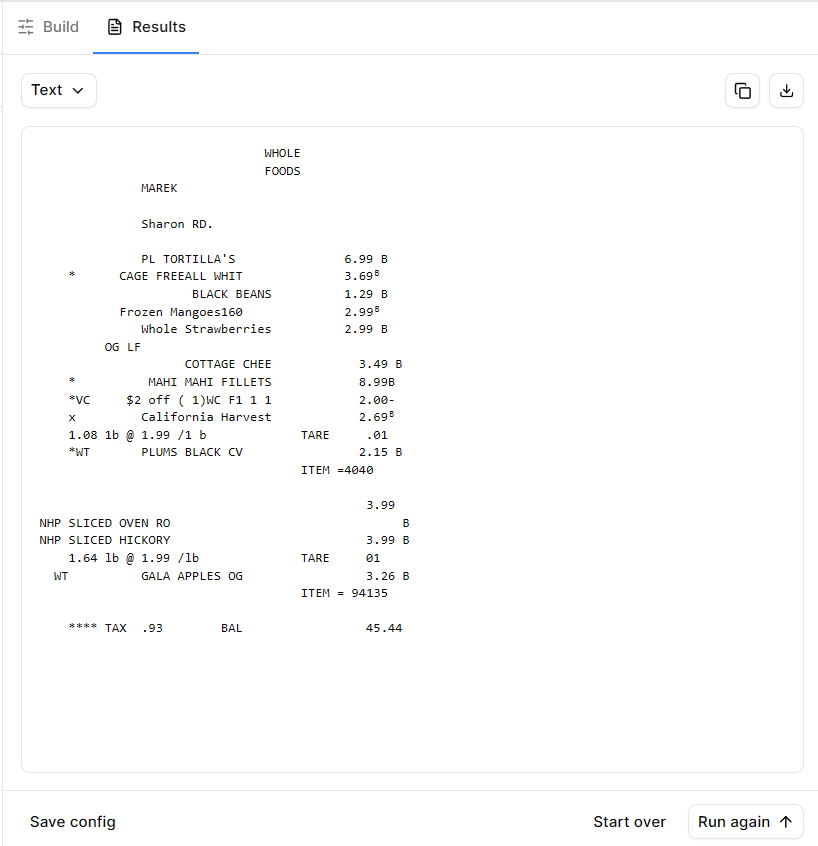This screenshot has height=846, width=818.
Task: Click the MAREK line
Action: pos(159,188)
